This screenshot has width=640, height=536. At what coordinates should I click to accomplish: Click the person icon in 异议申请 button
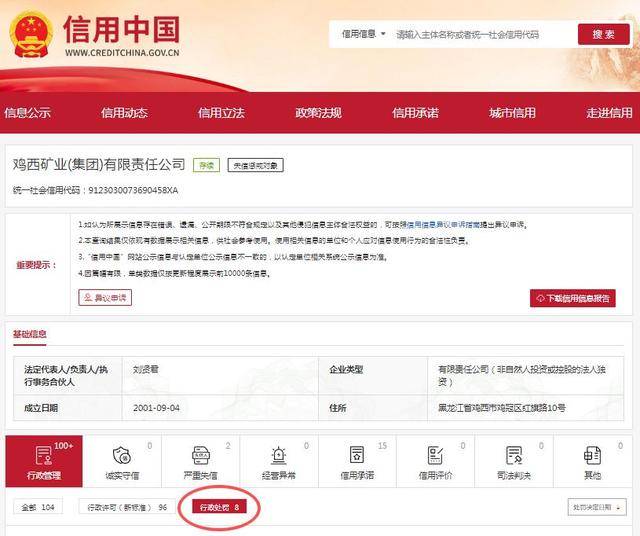[x=88, y=298]
